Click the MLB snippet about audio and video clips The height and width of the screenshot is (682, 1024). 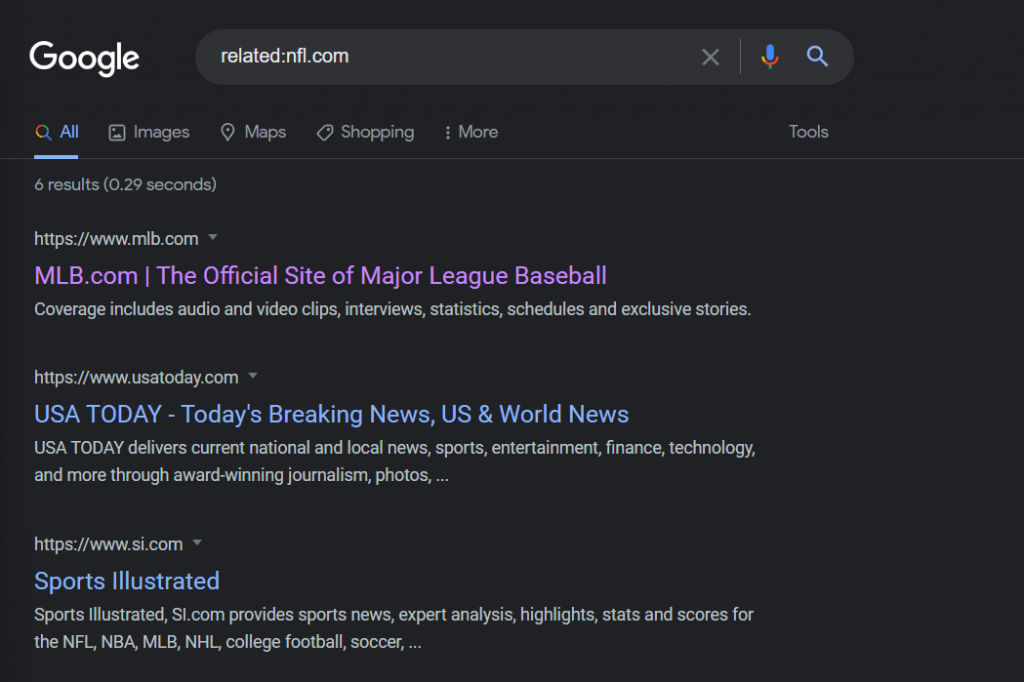coord(392,309)
